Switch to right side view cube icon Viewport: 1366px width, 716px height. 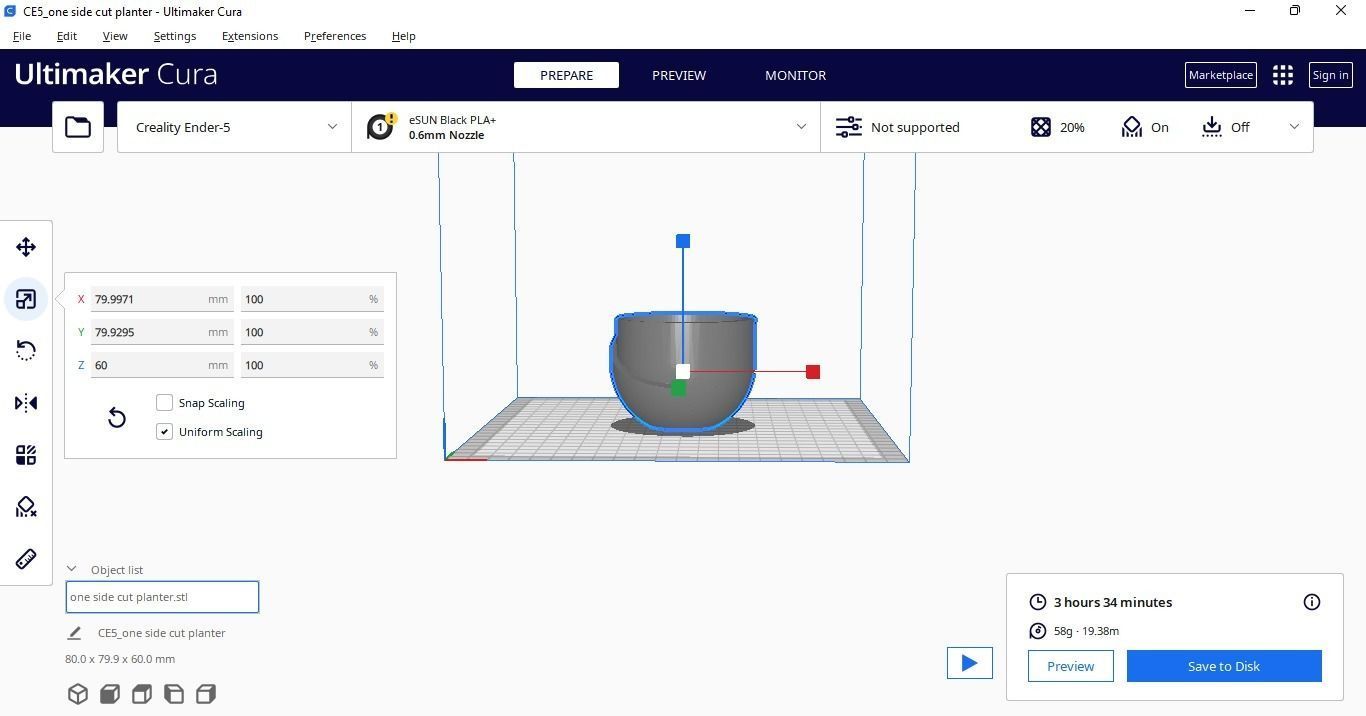(x=206, y=694)
